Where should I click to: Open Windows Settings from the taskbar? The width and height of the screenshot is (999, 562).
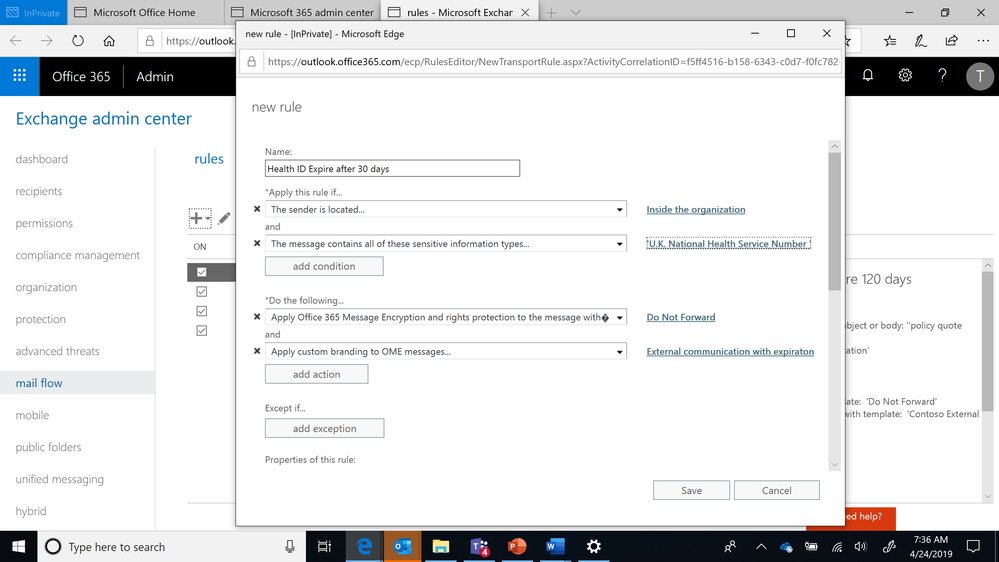coord(593,546)
